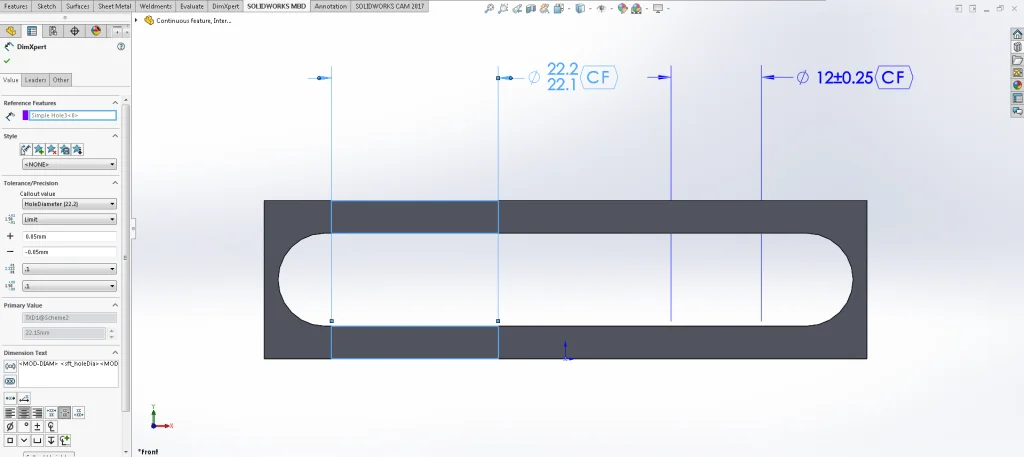Viewport: 1024px width, 457px height.
Task: Open the DisplayManager color sphere tab icon
Action: click(x=96, y=31)
